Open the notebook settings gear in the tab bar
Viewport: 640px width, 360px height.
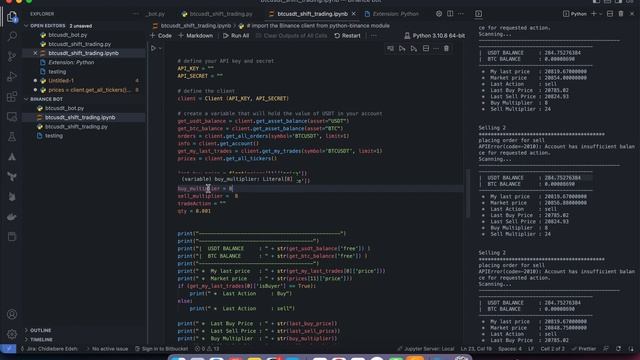[439, 13]
